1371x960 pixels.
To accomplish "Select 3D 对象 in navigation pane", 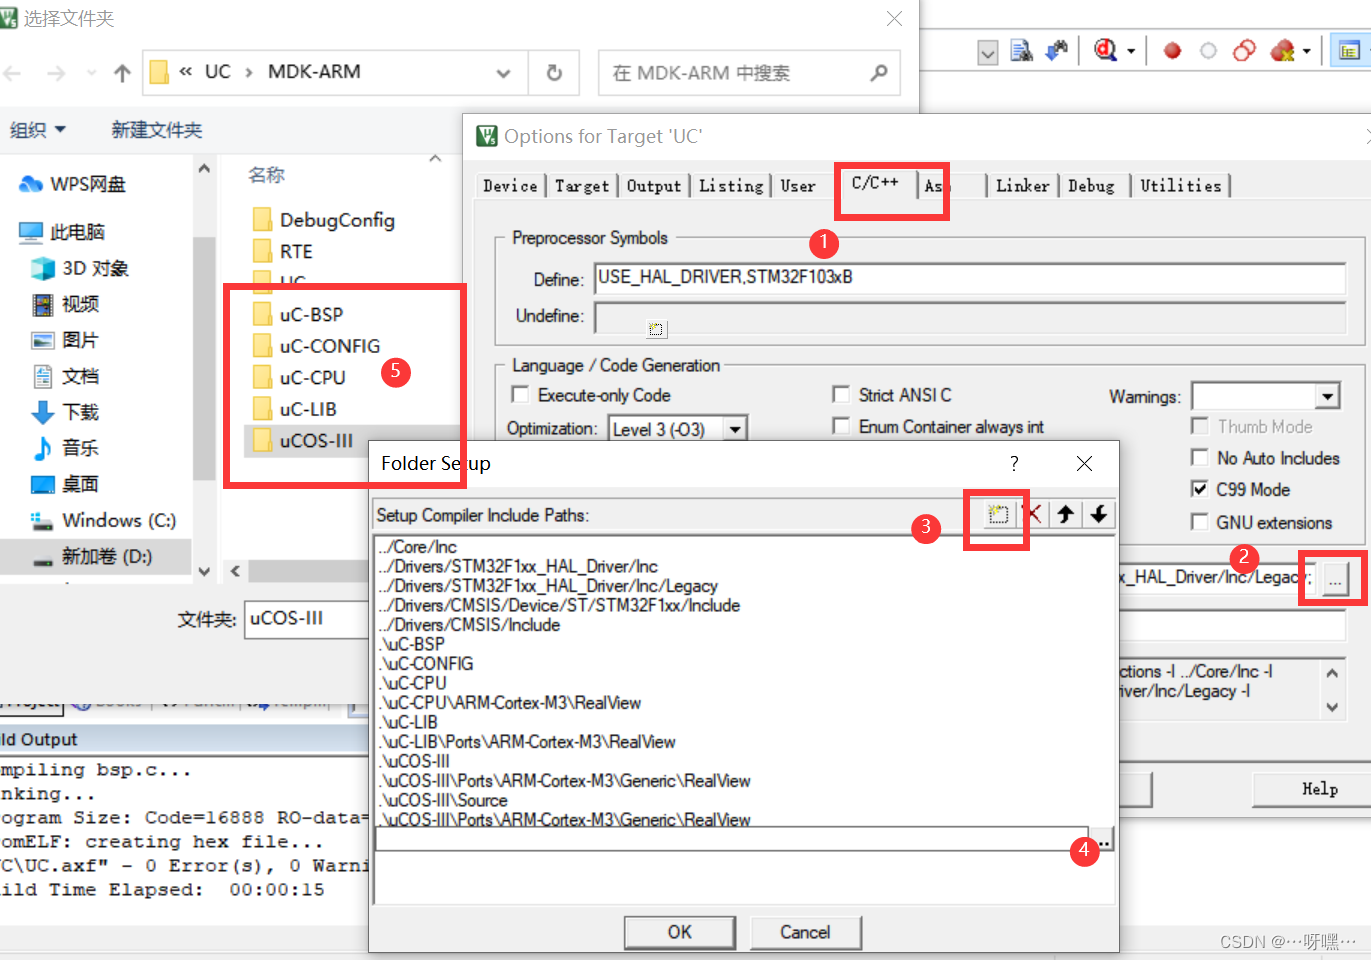I will (x=80, y=268).
